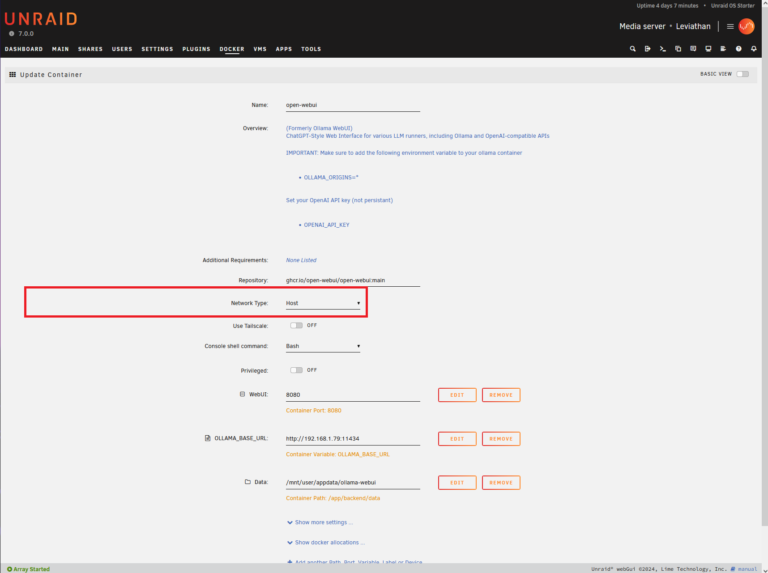Turn on the Privileged toggle
The image size is (768, 573).
click(x=296, y=370)
